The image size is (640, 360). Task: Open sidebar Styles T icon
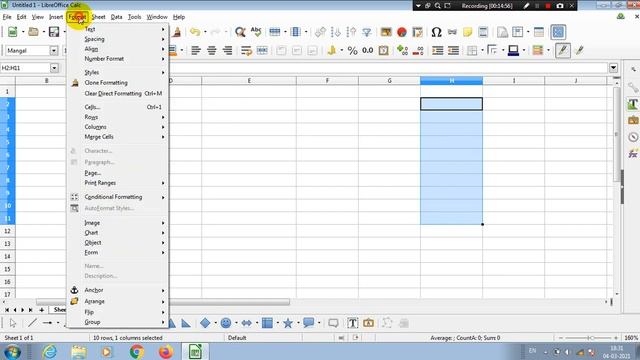pyautogui.click(x=633, y=104)
